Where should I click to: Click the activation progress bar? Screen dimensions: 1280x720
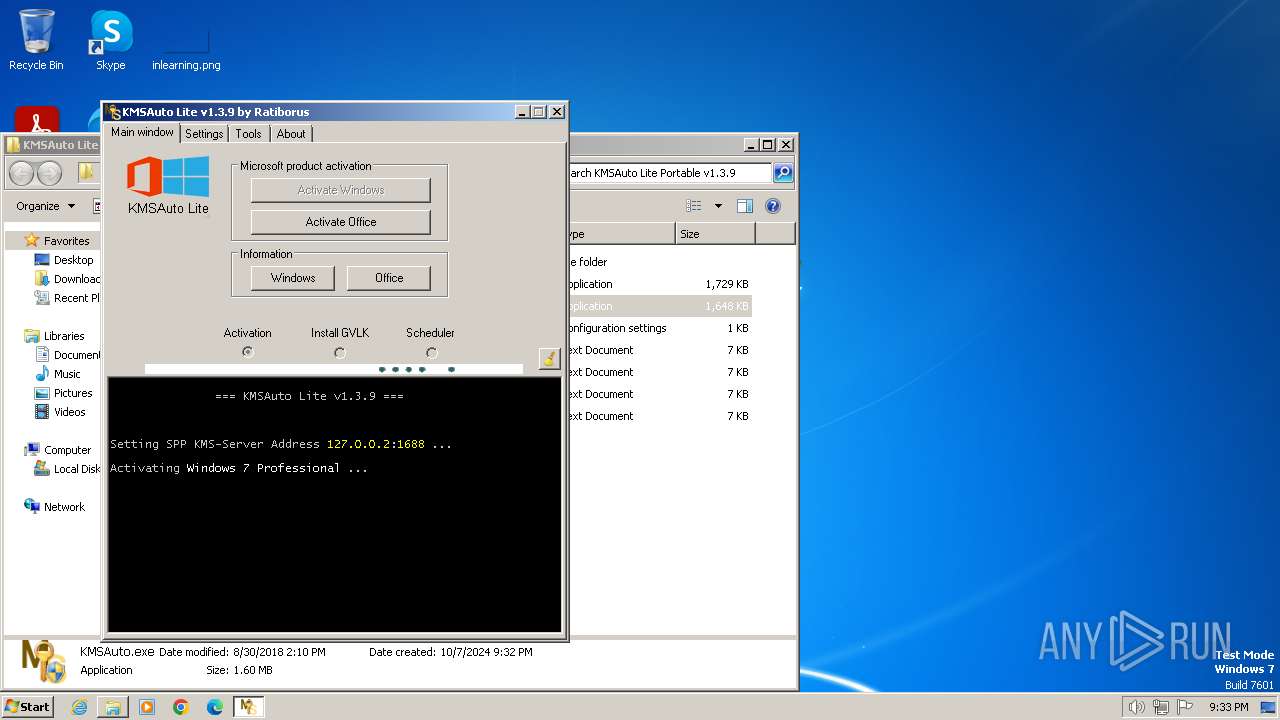point(334,369)
